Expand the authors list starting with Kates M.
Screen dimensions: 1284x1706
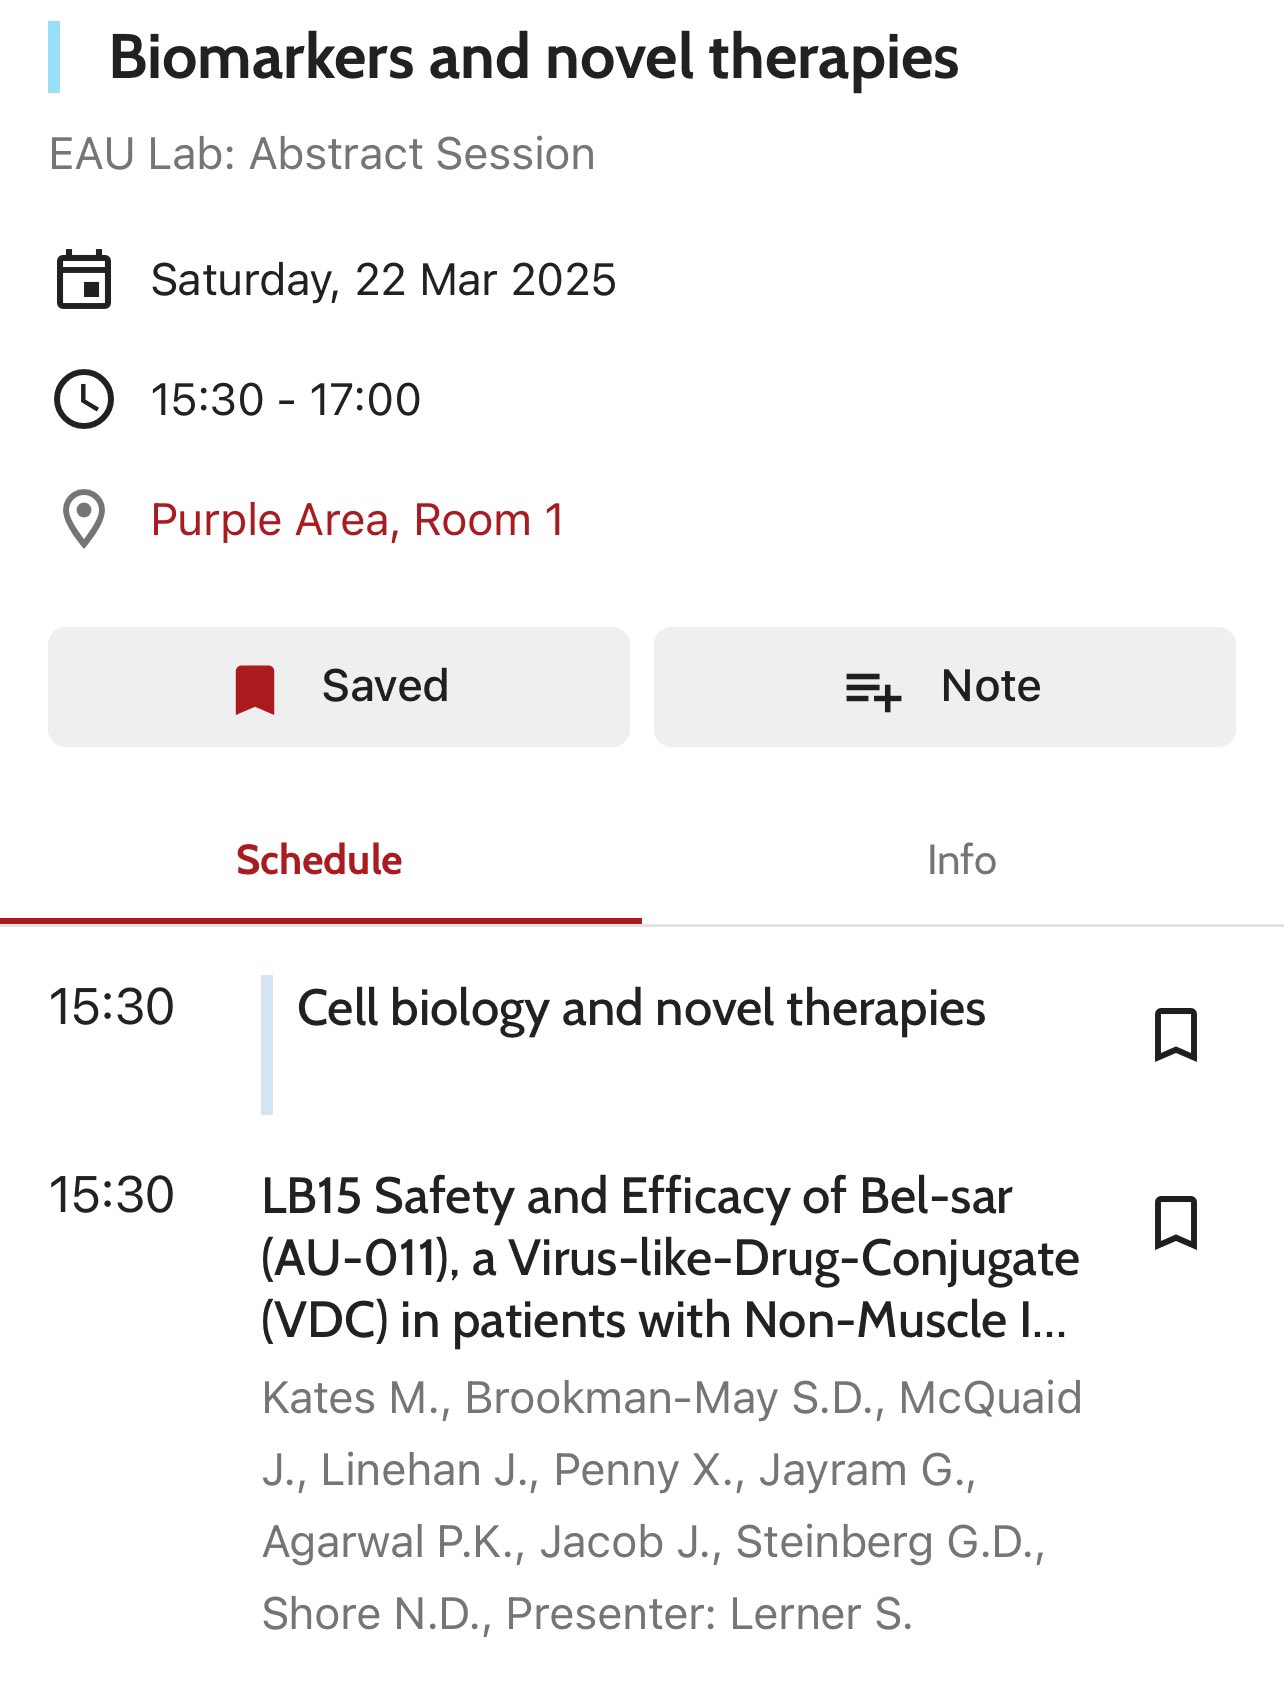672,1505
